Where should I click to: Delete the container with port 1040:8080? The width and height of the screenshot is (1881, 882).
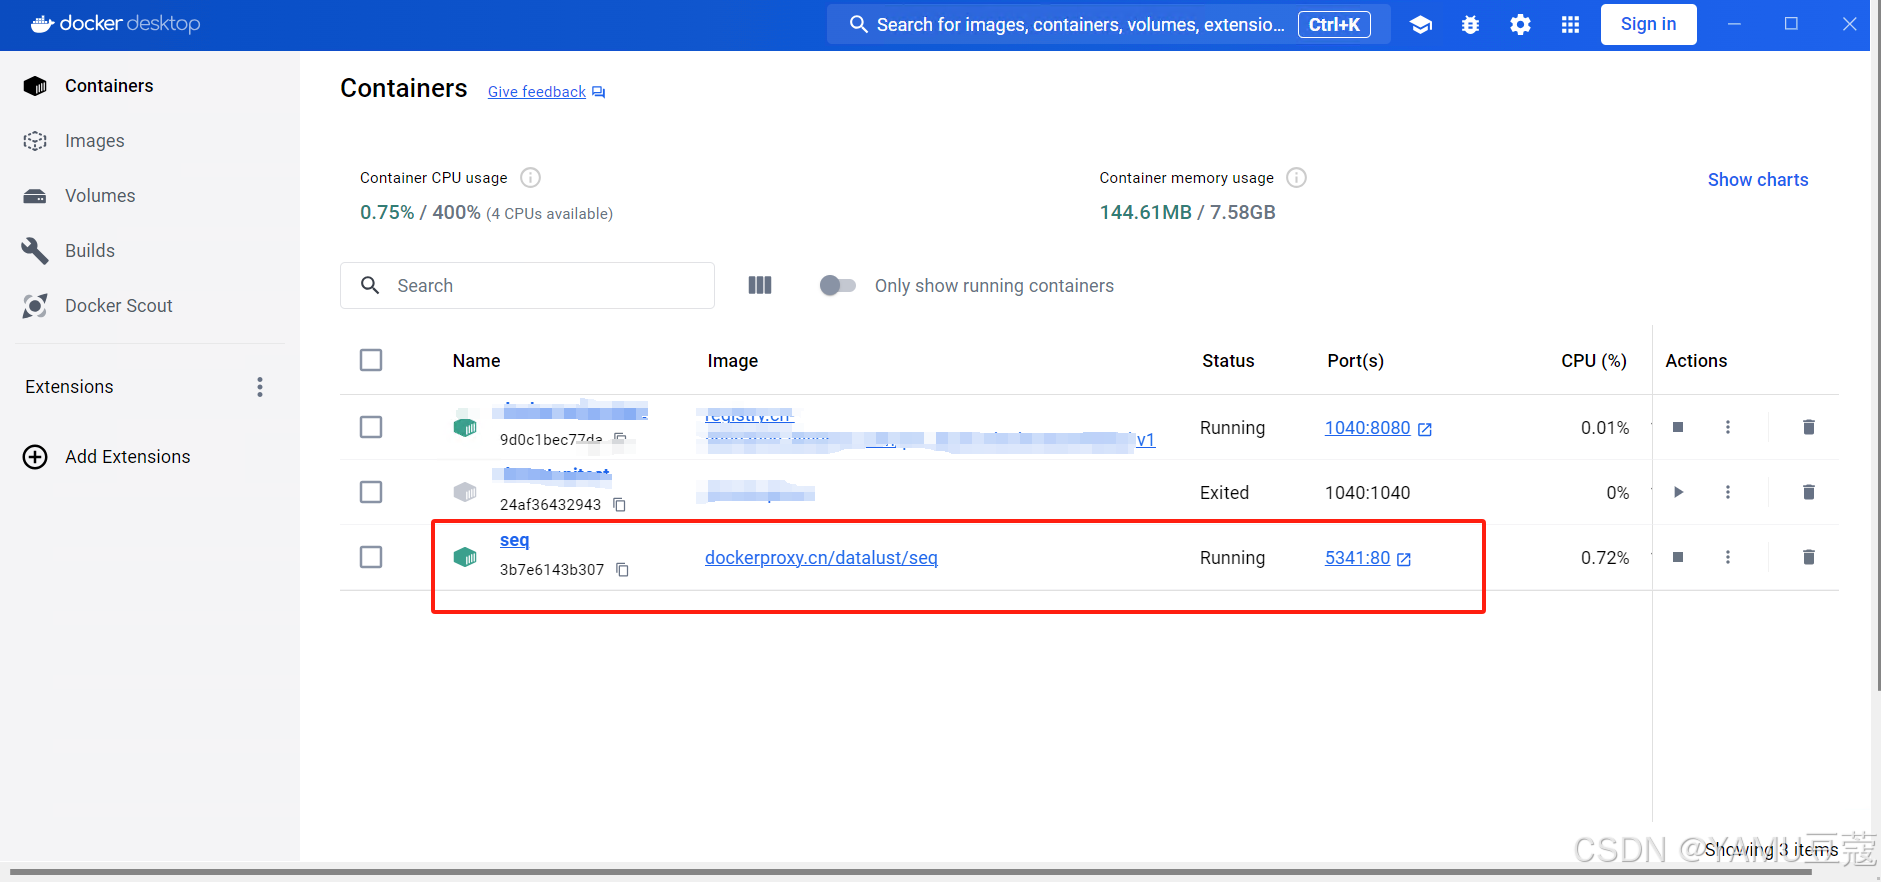click(1808, 427)
